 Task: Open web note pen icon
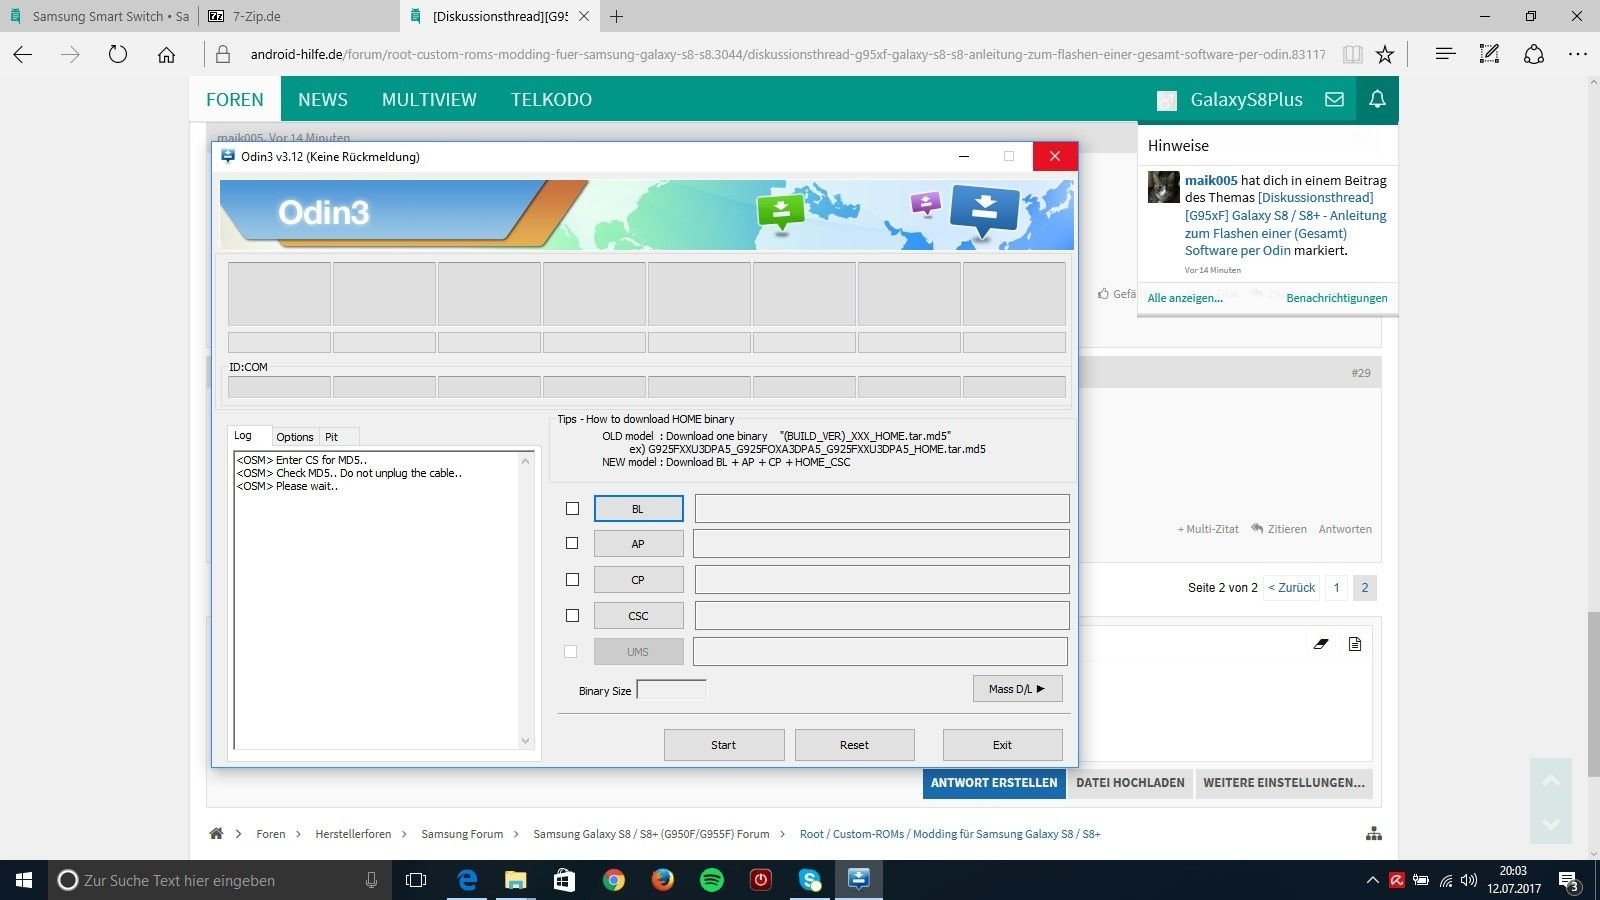[1489, 54]
